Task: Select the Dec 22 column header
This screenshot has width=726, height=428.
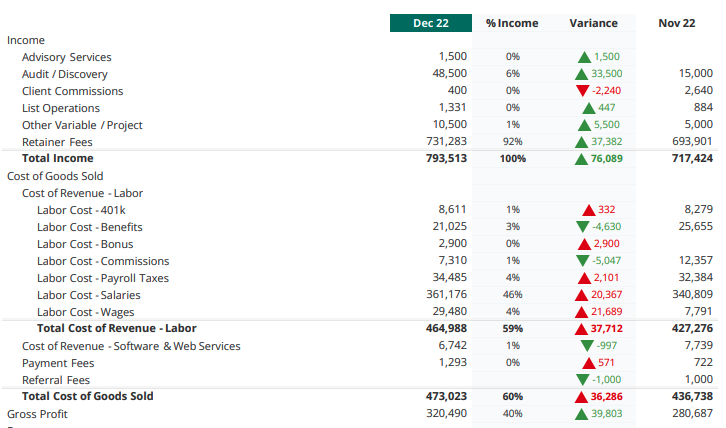Action: coord(430,23)
